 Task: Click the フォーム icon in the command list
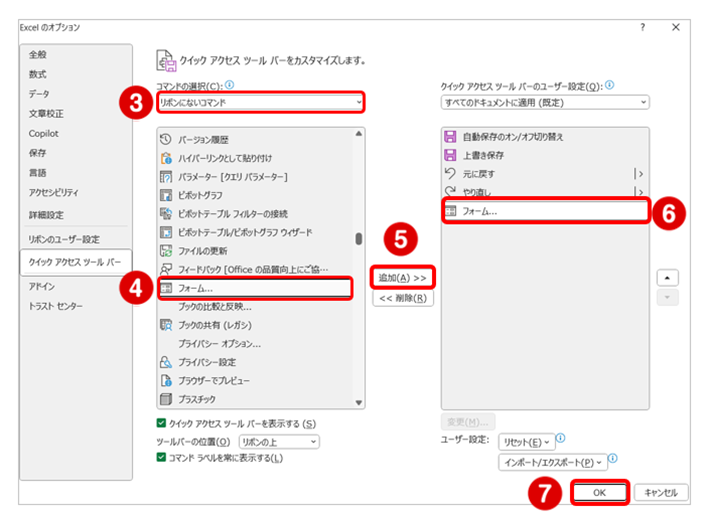(x=166, y=288)
